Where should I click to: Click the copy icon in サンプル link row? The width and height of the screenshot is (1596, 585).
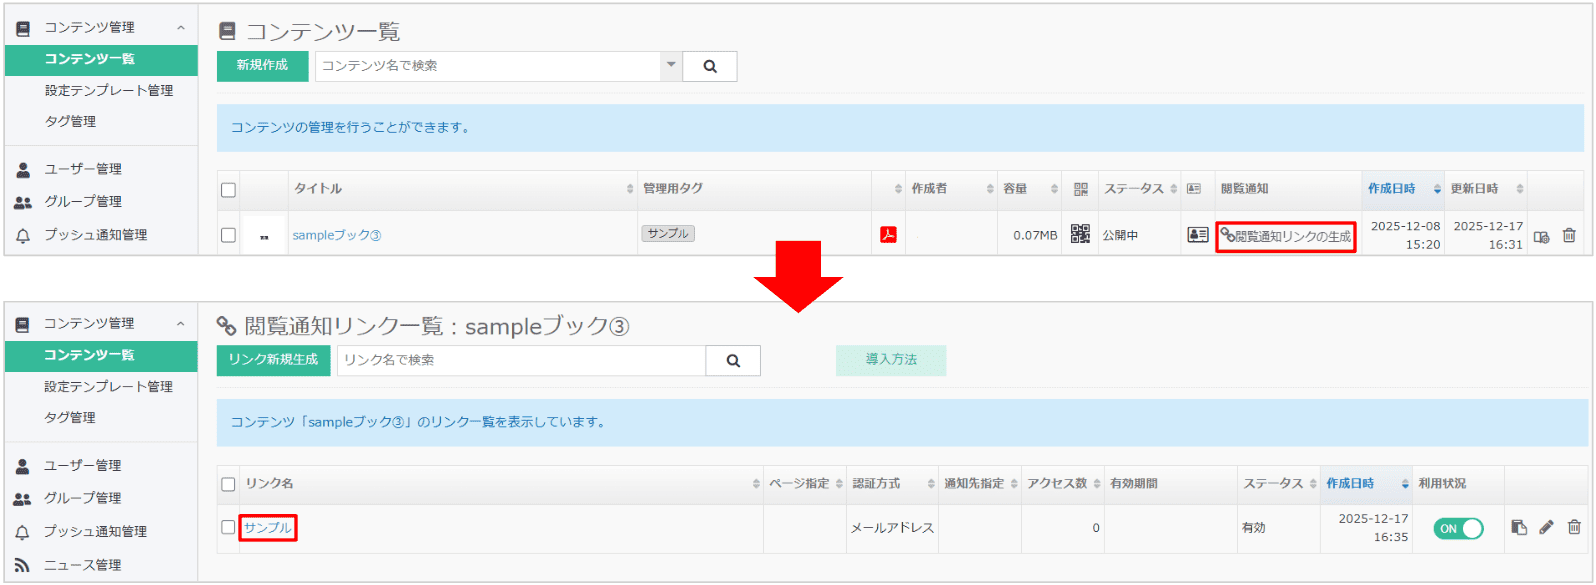click(x=1519, y=527)
